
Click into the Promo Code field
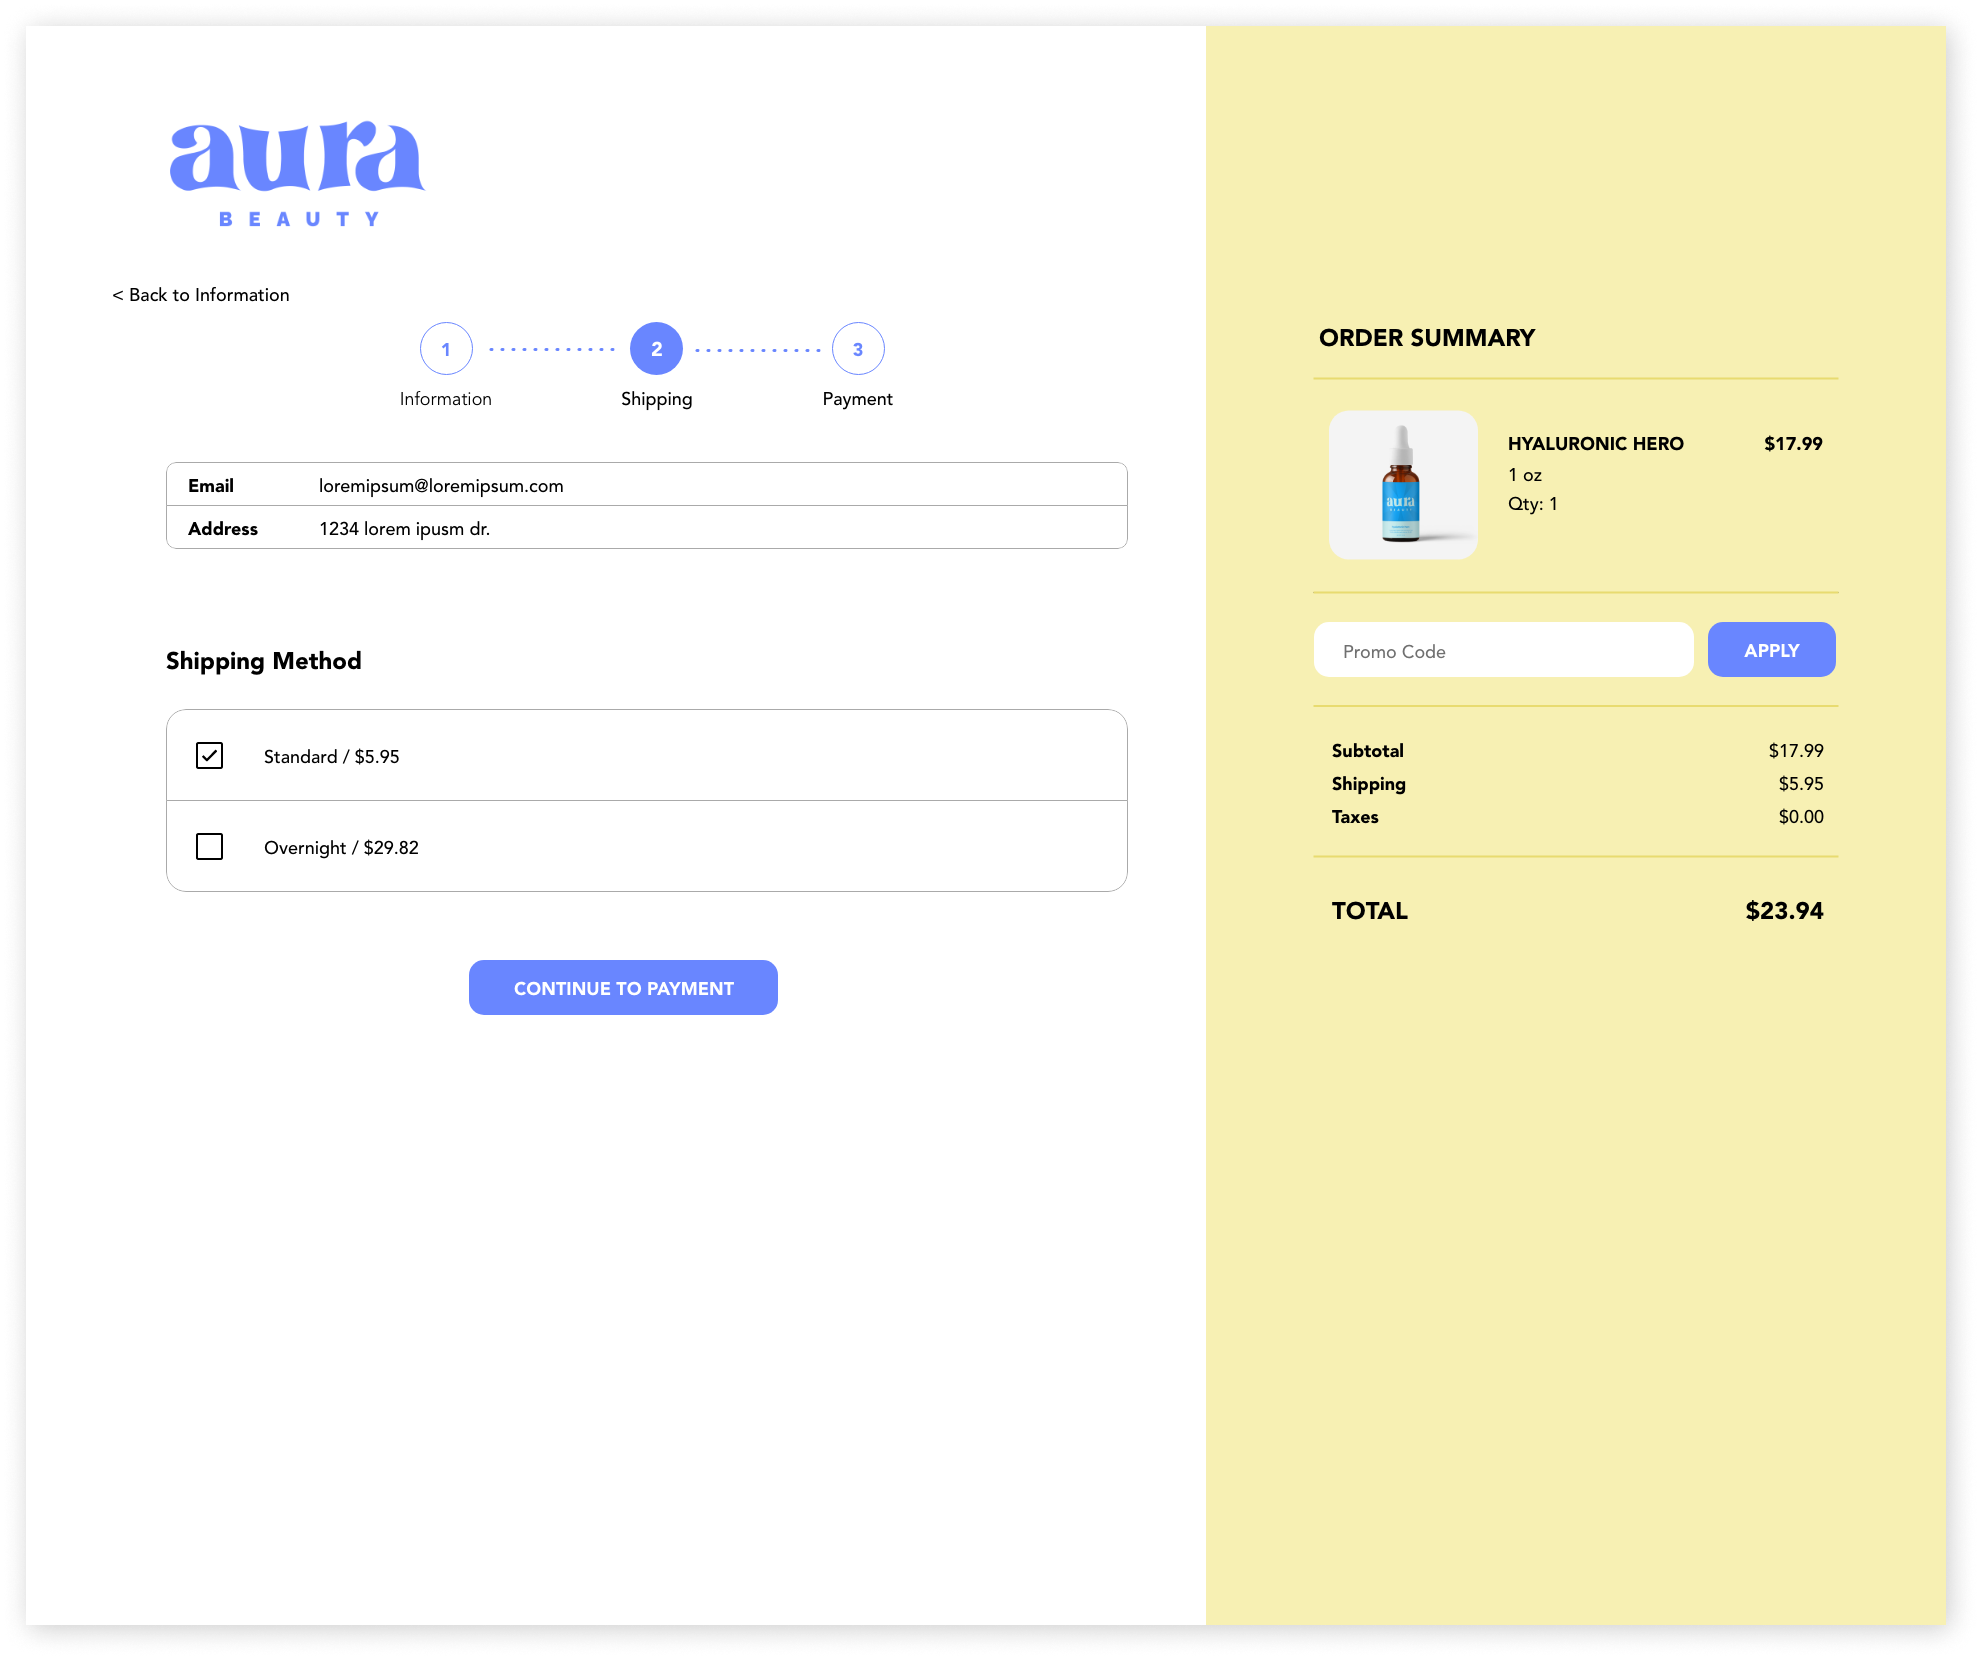click(1502, 651)
